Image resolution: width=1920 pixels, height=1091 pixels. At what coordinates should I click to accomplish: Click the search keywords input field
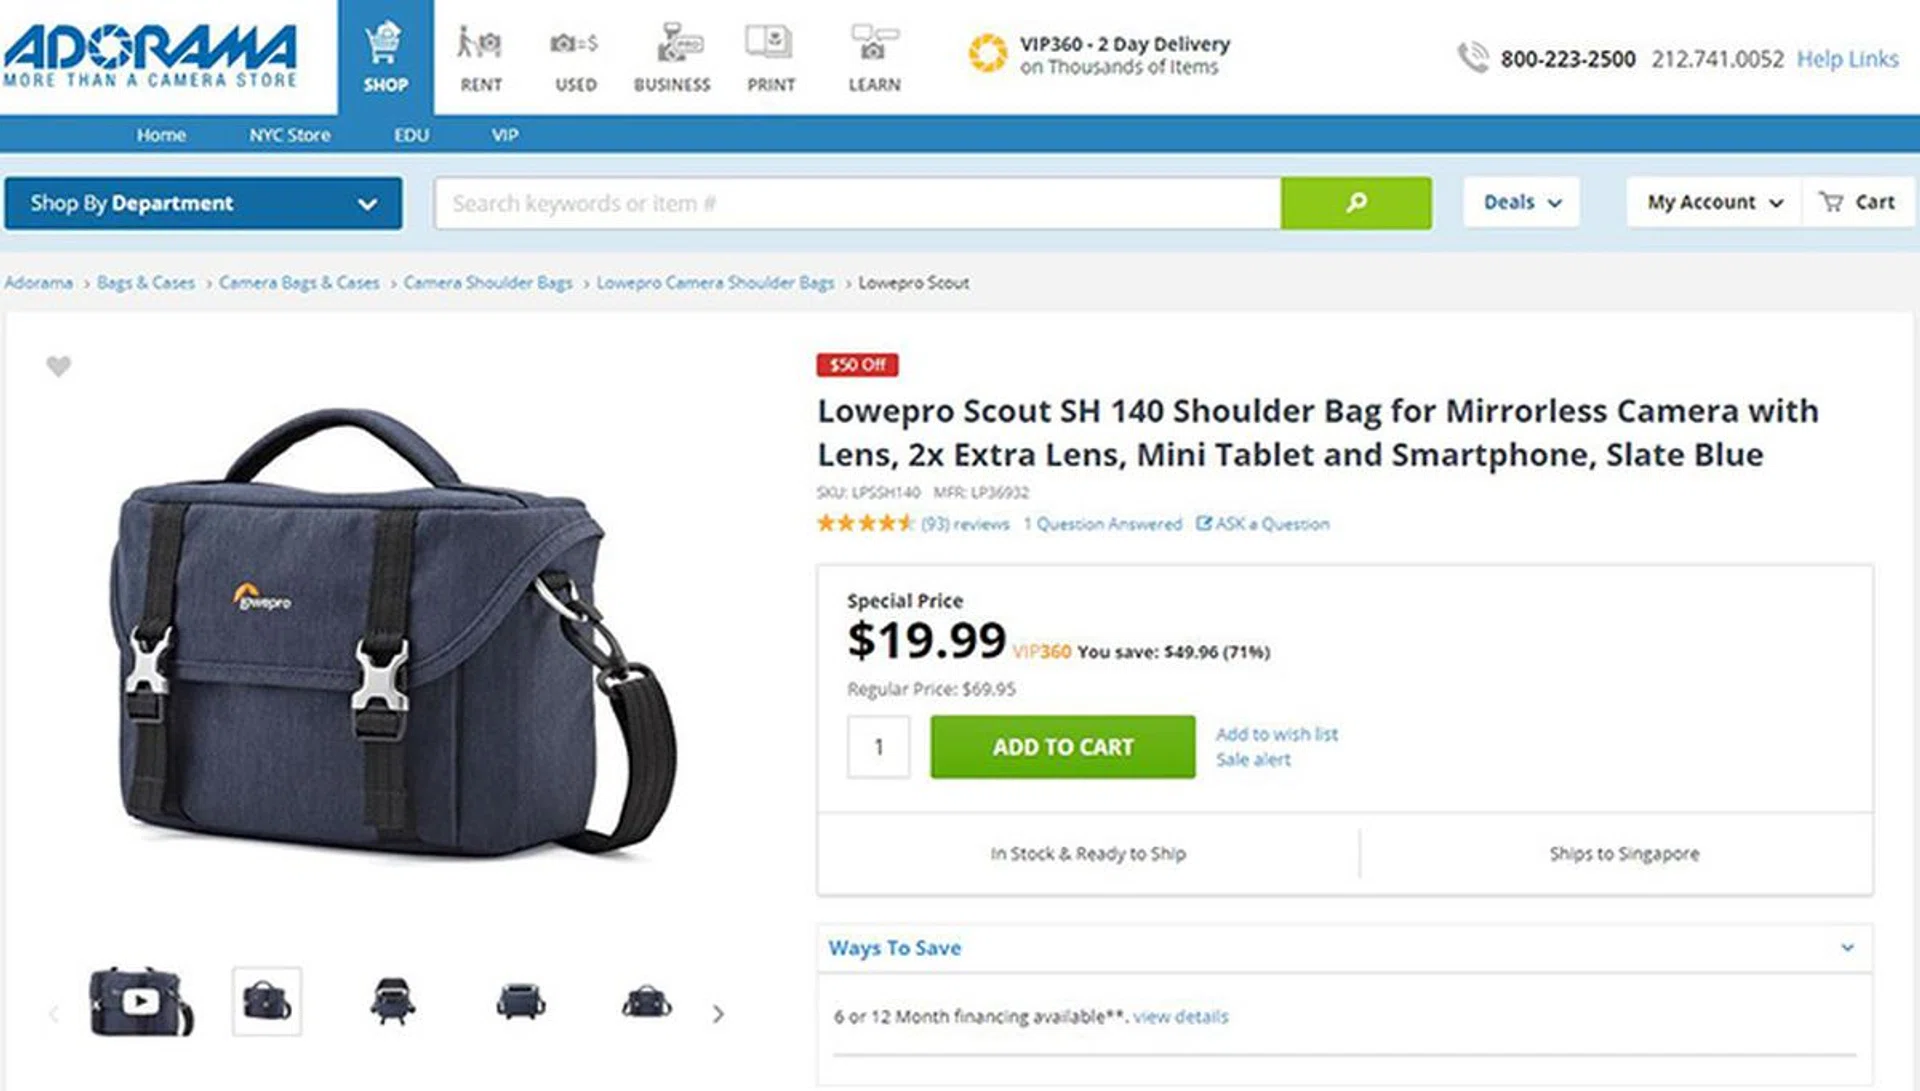pos(858,203)
